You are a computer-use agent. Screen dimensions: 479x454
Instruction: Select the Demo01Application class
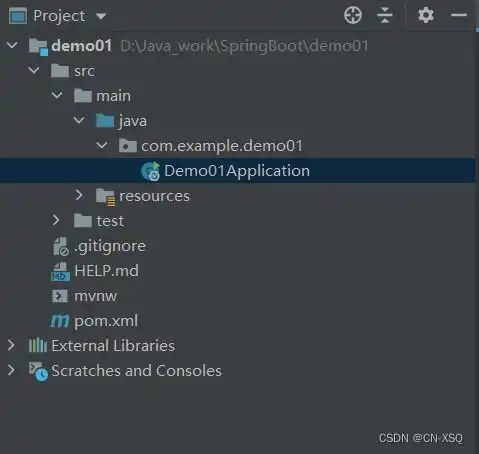tap(237, 171)
